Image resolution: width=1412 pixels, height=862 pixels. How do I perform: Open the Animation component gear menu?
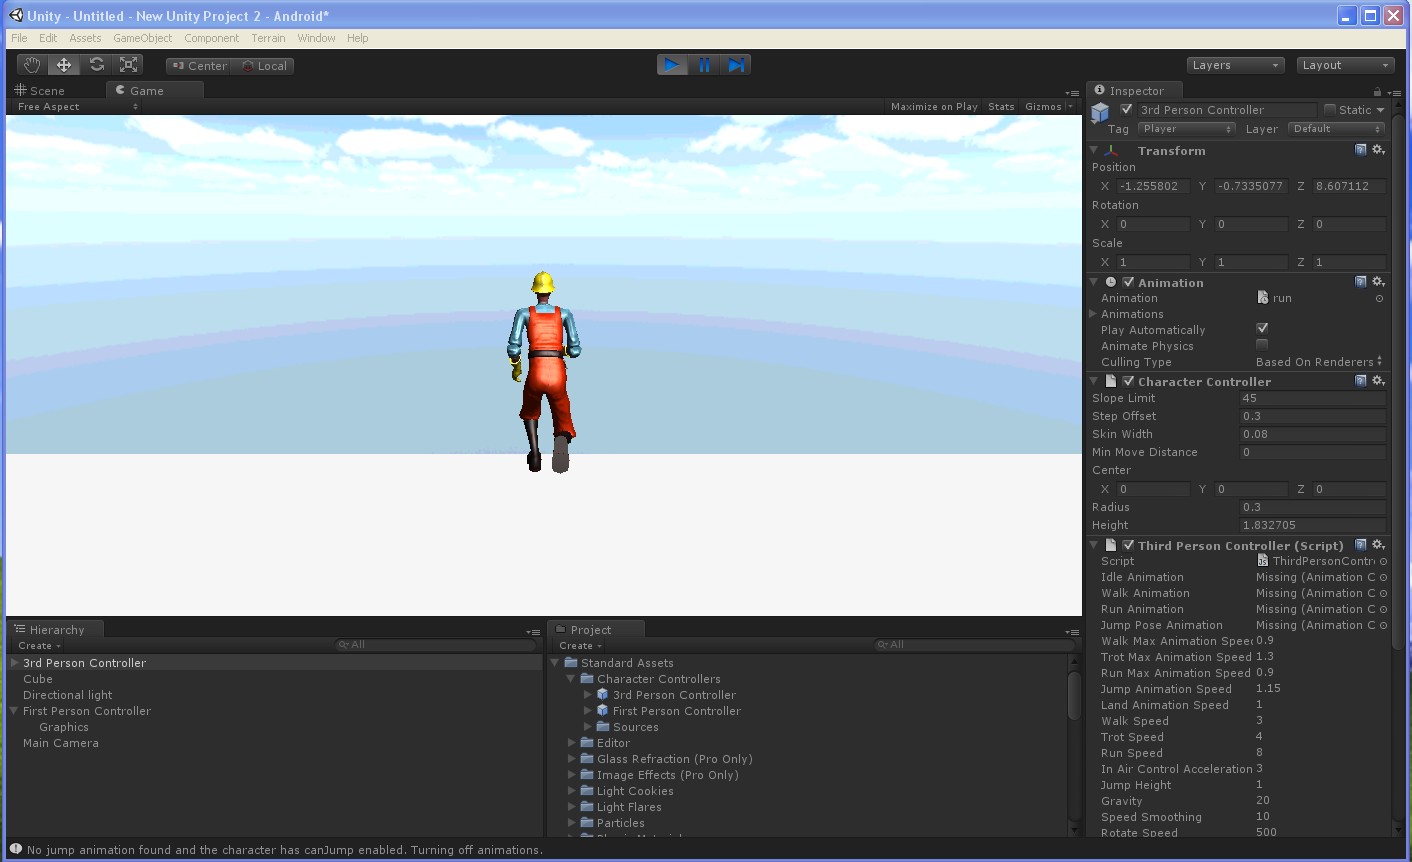point(1378,282)
